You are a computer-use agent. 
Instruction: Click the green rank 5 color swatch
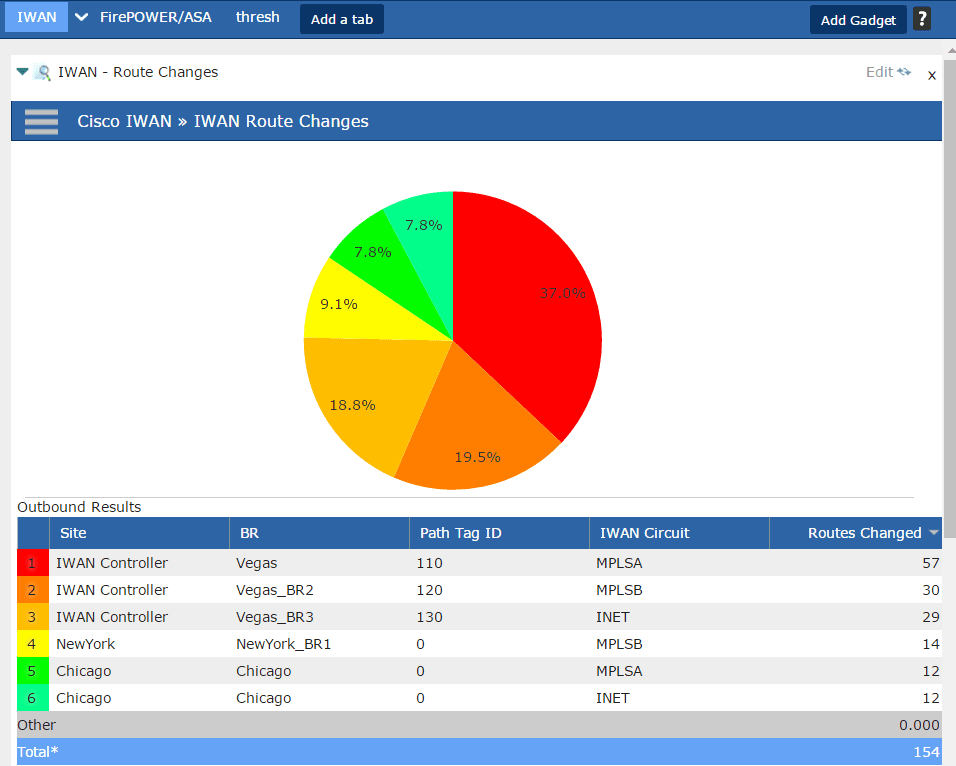32,671
